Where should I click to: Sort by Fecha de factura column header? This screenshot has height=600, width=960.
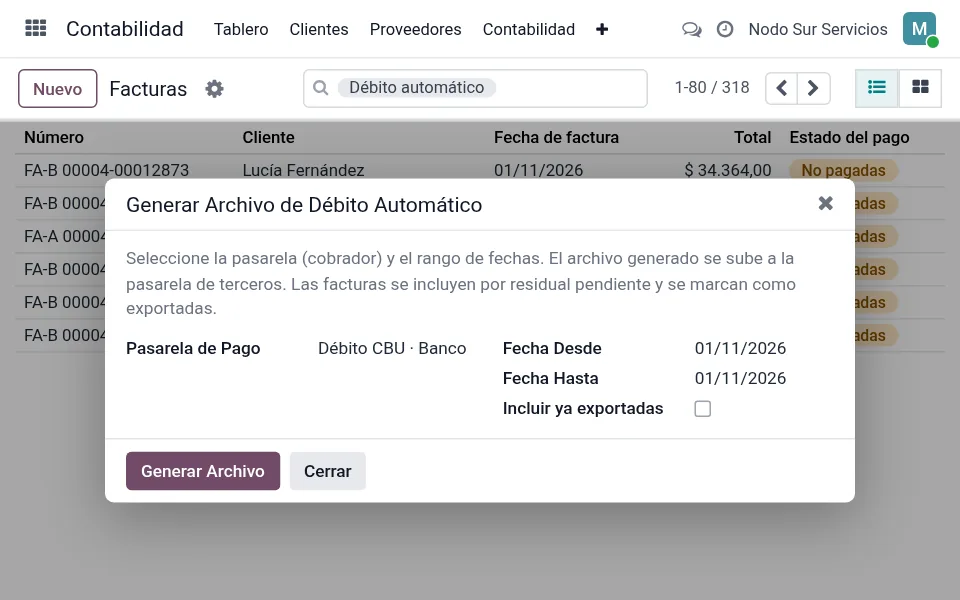(x=557, y=137)
